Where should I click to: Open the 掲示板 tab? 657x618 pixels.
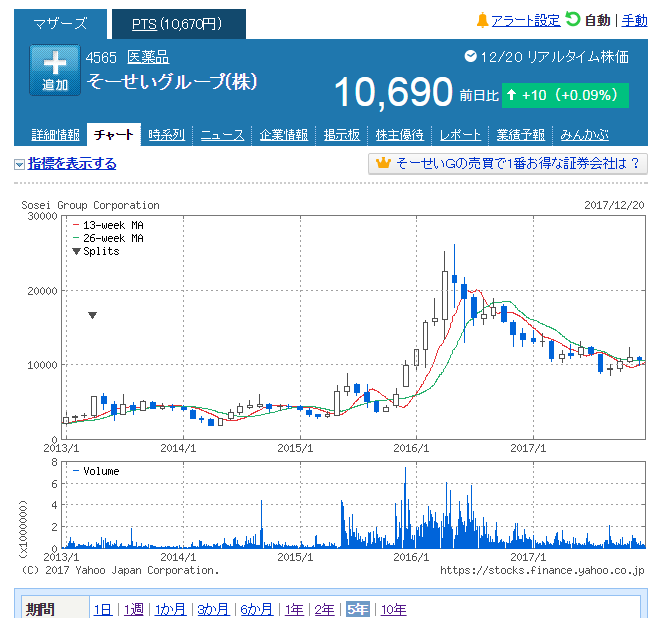coord(341,134)
